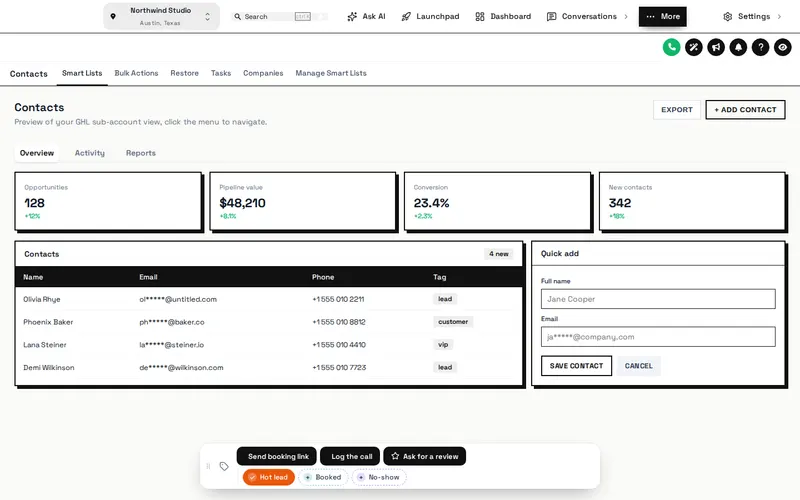Open the notifications bell icon

[x=738, y=47]
